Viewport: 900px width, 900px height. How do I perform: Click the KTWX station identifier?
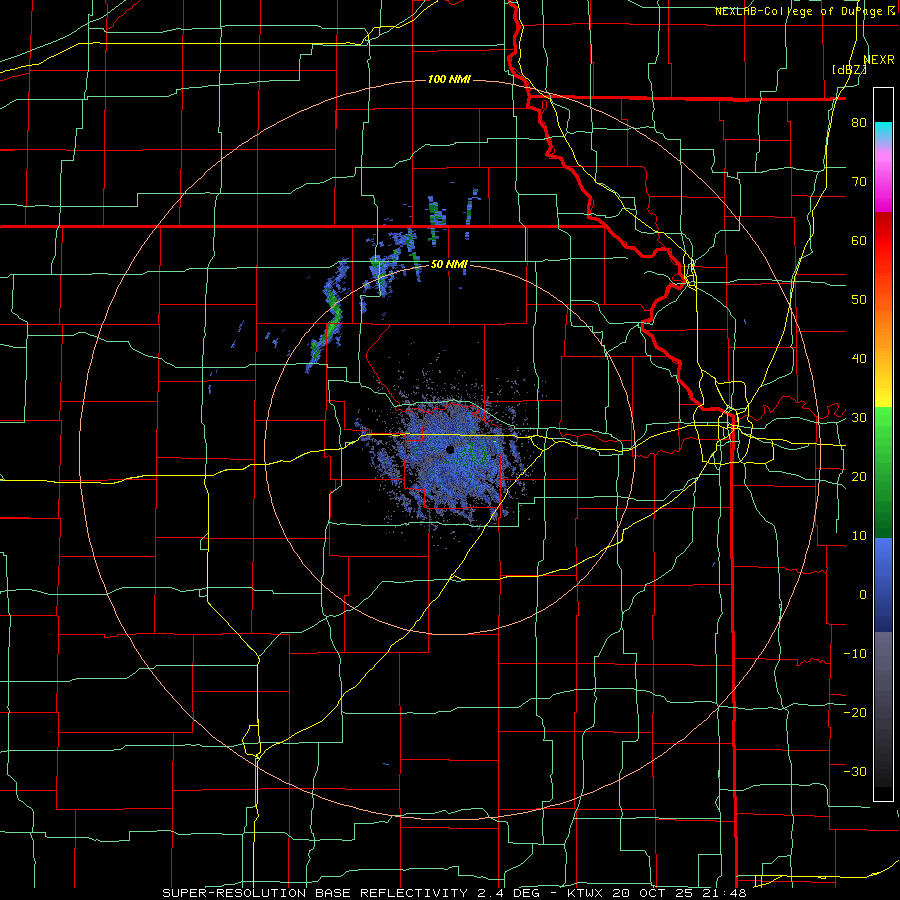tap(586, 893)
